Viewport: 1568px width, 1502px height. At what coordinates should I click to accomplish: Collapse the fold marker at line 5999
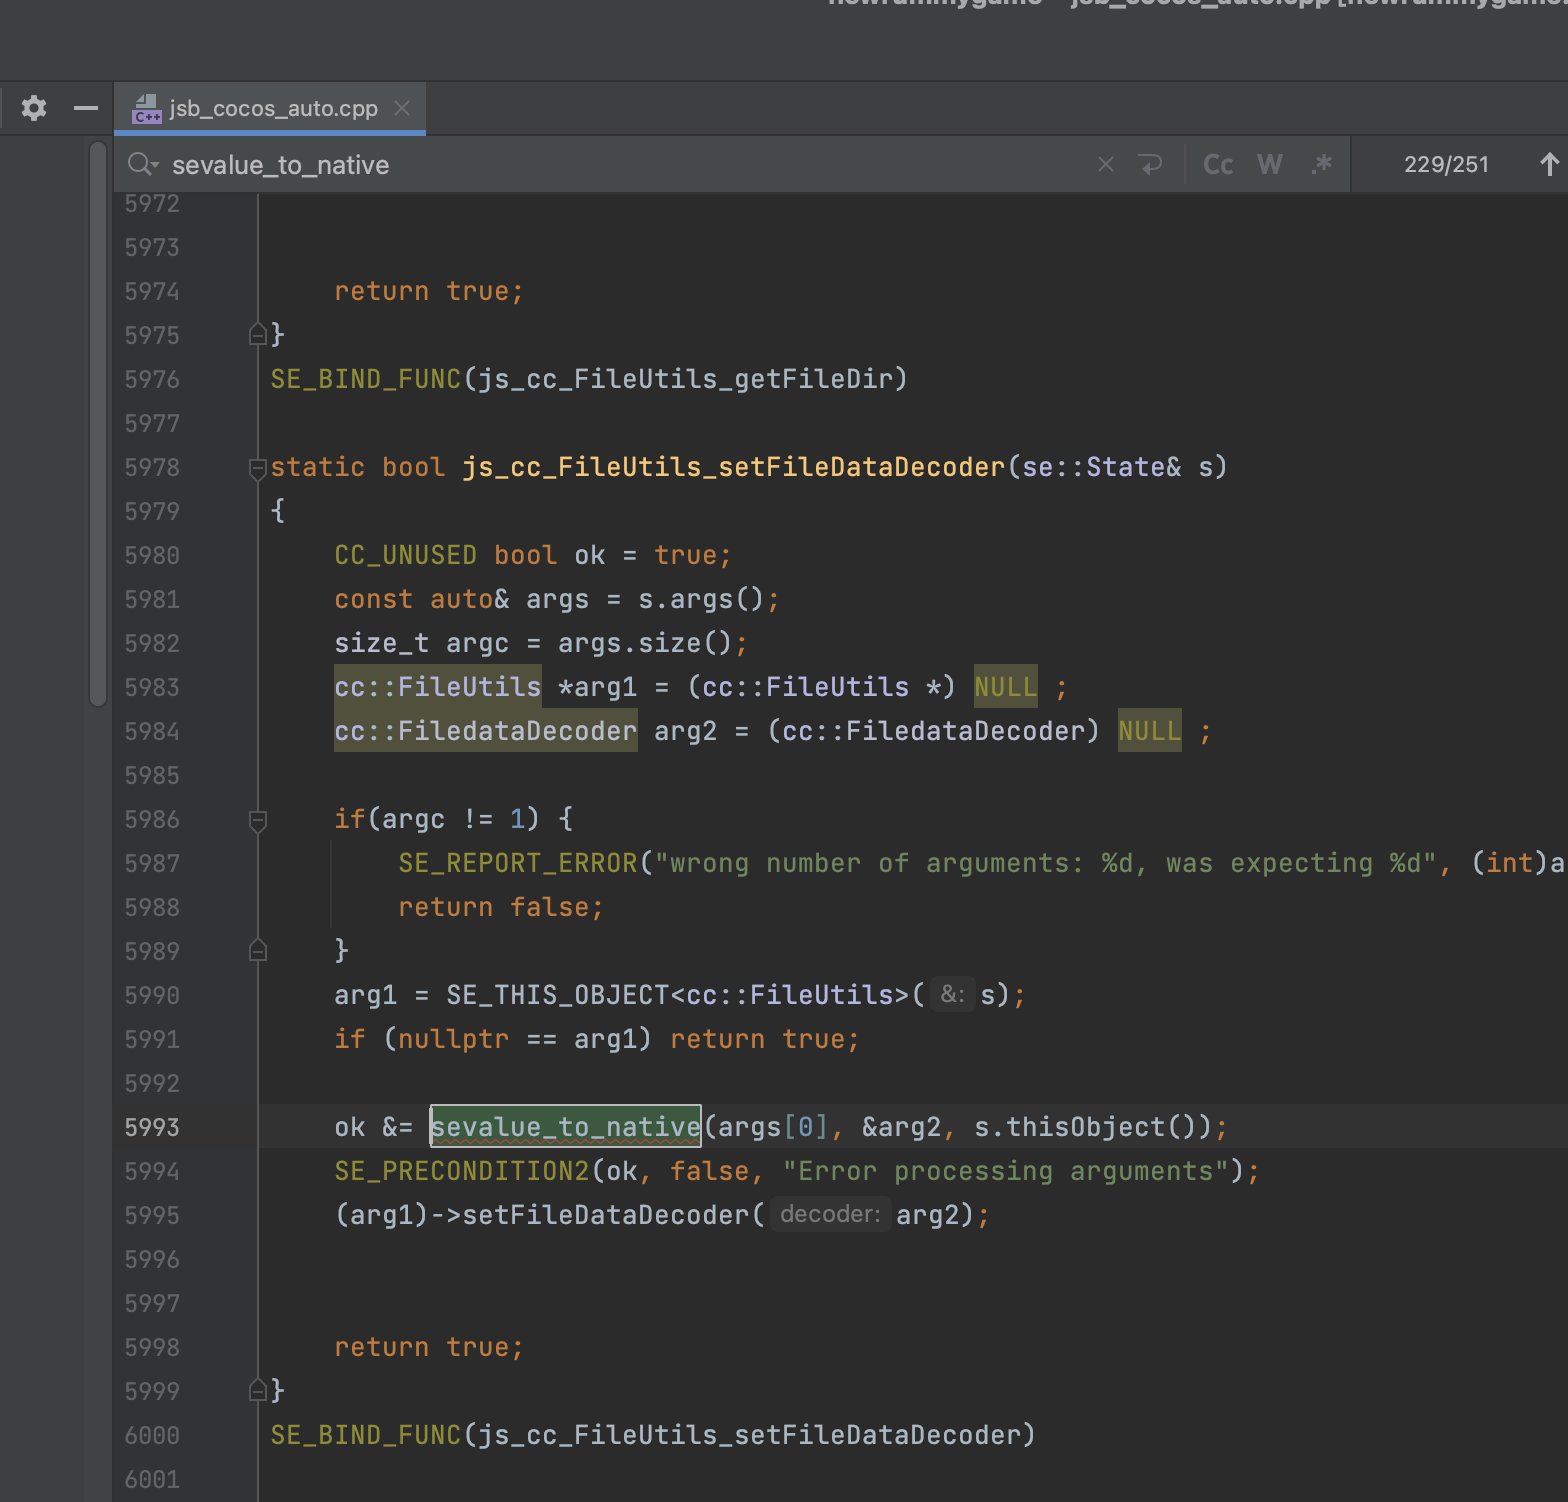click(257, 1390)
